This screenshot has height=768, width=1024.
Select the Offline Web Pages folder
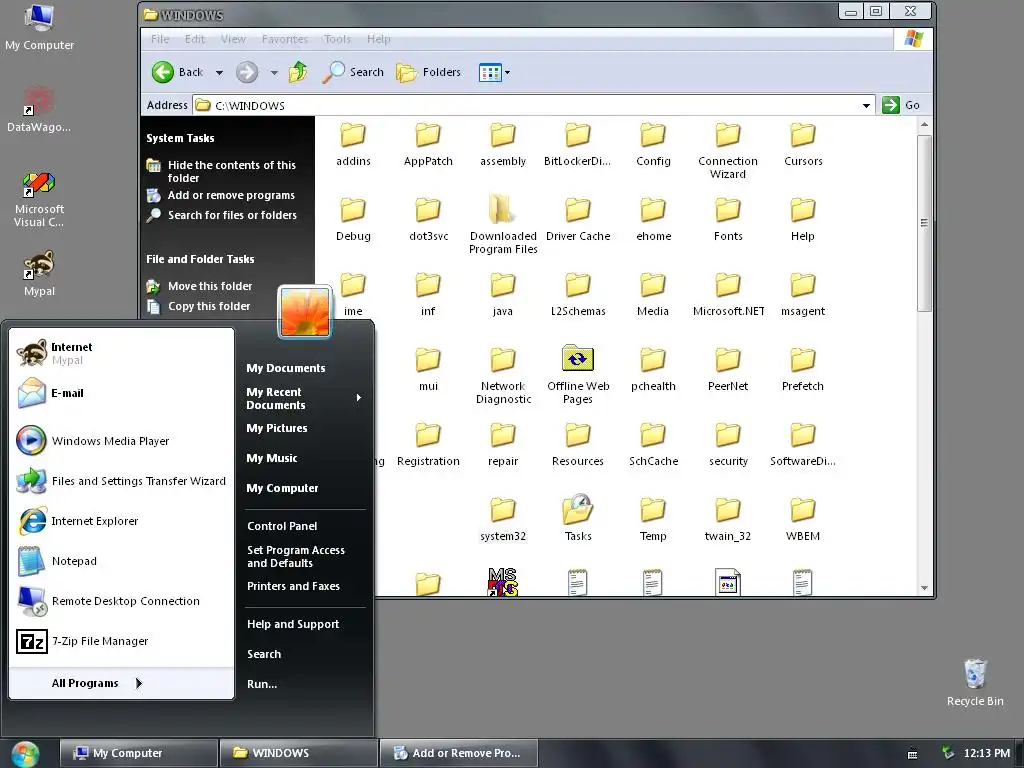click(x=577, y=374)
